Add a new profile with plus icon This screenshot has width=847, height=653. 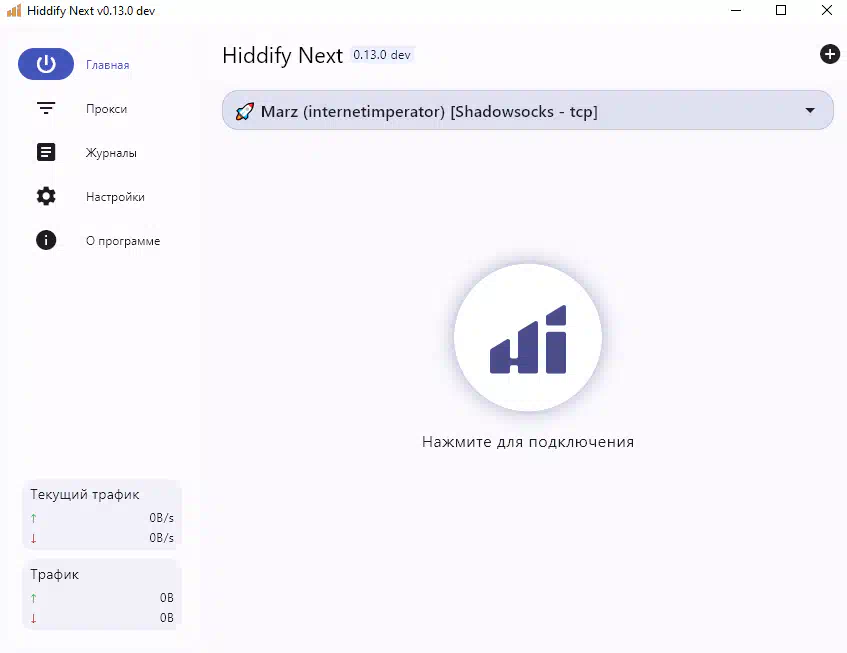(x=830, y=54)
